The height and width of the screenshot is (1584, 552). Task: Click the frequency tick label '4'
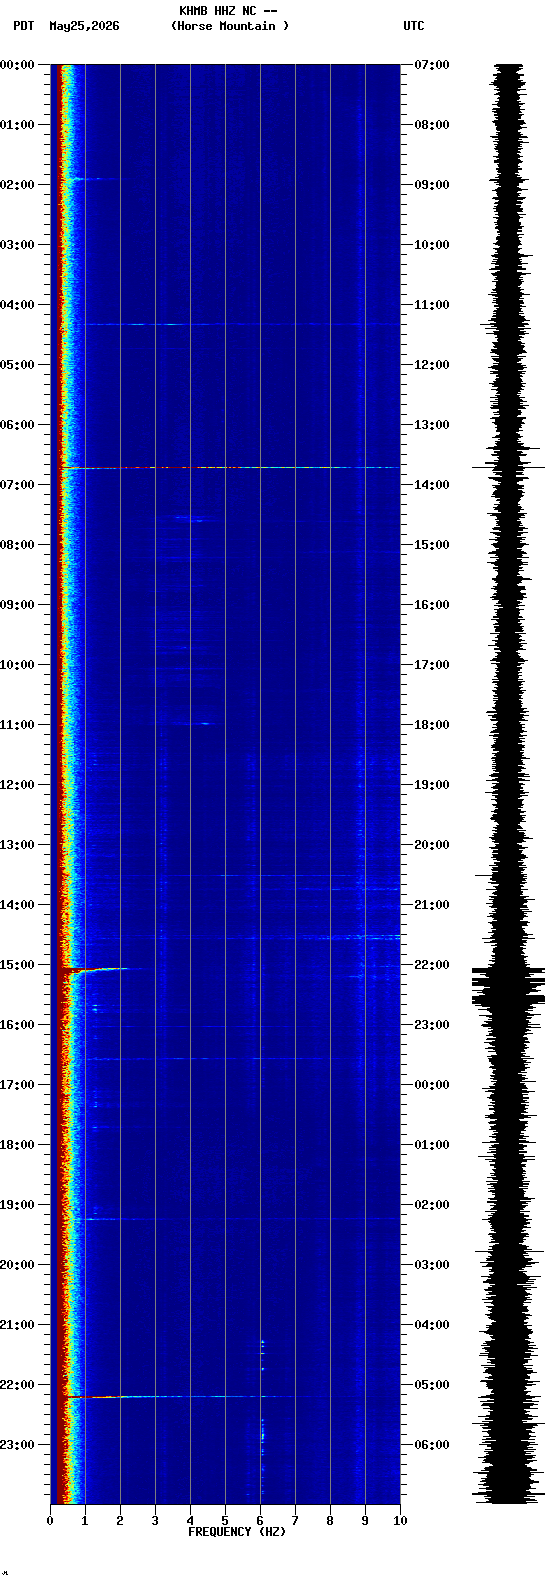pyautogui.click(x=190, y=1521)
